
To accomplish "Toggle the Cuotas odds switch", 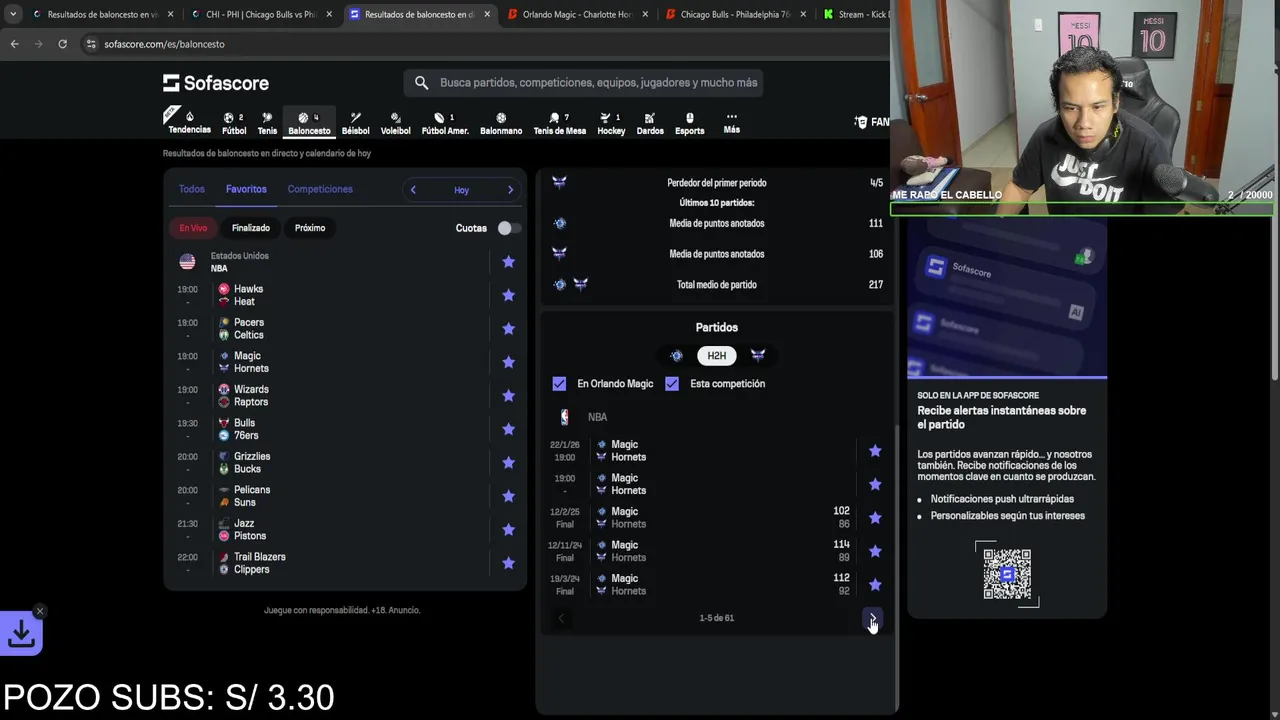I will tap(509, 228).
